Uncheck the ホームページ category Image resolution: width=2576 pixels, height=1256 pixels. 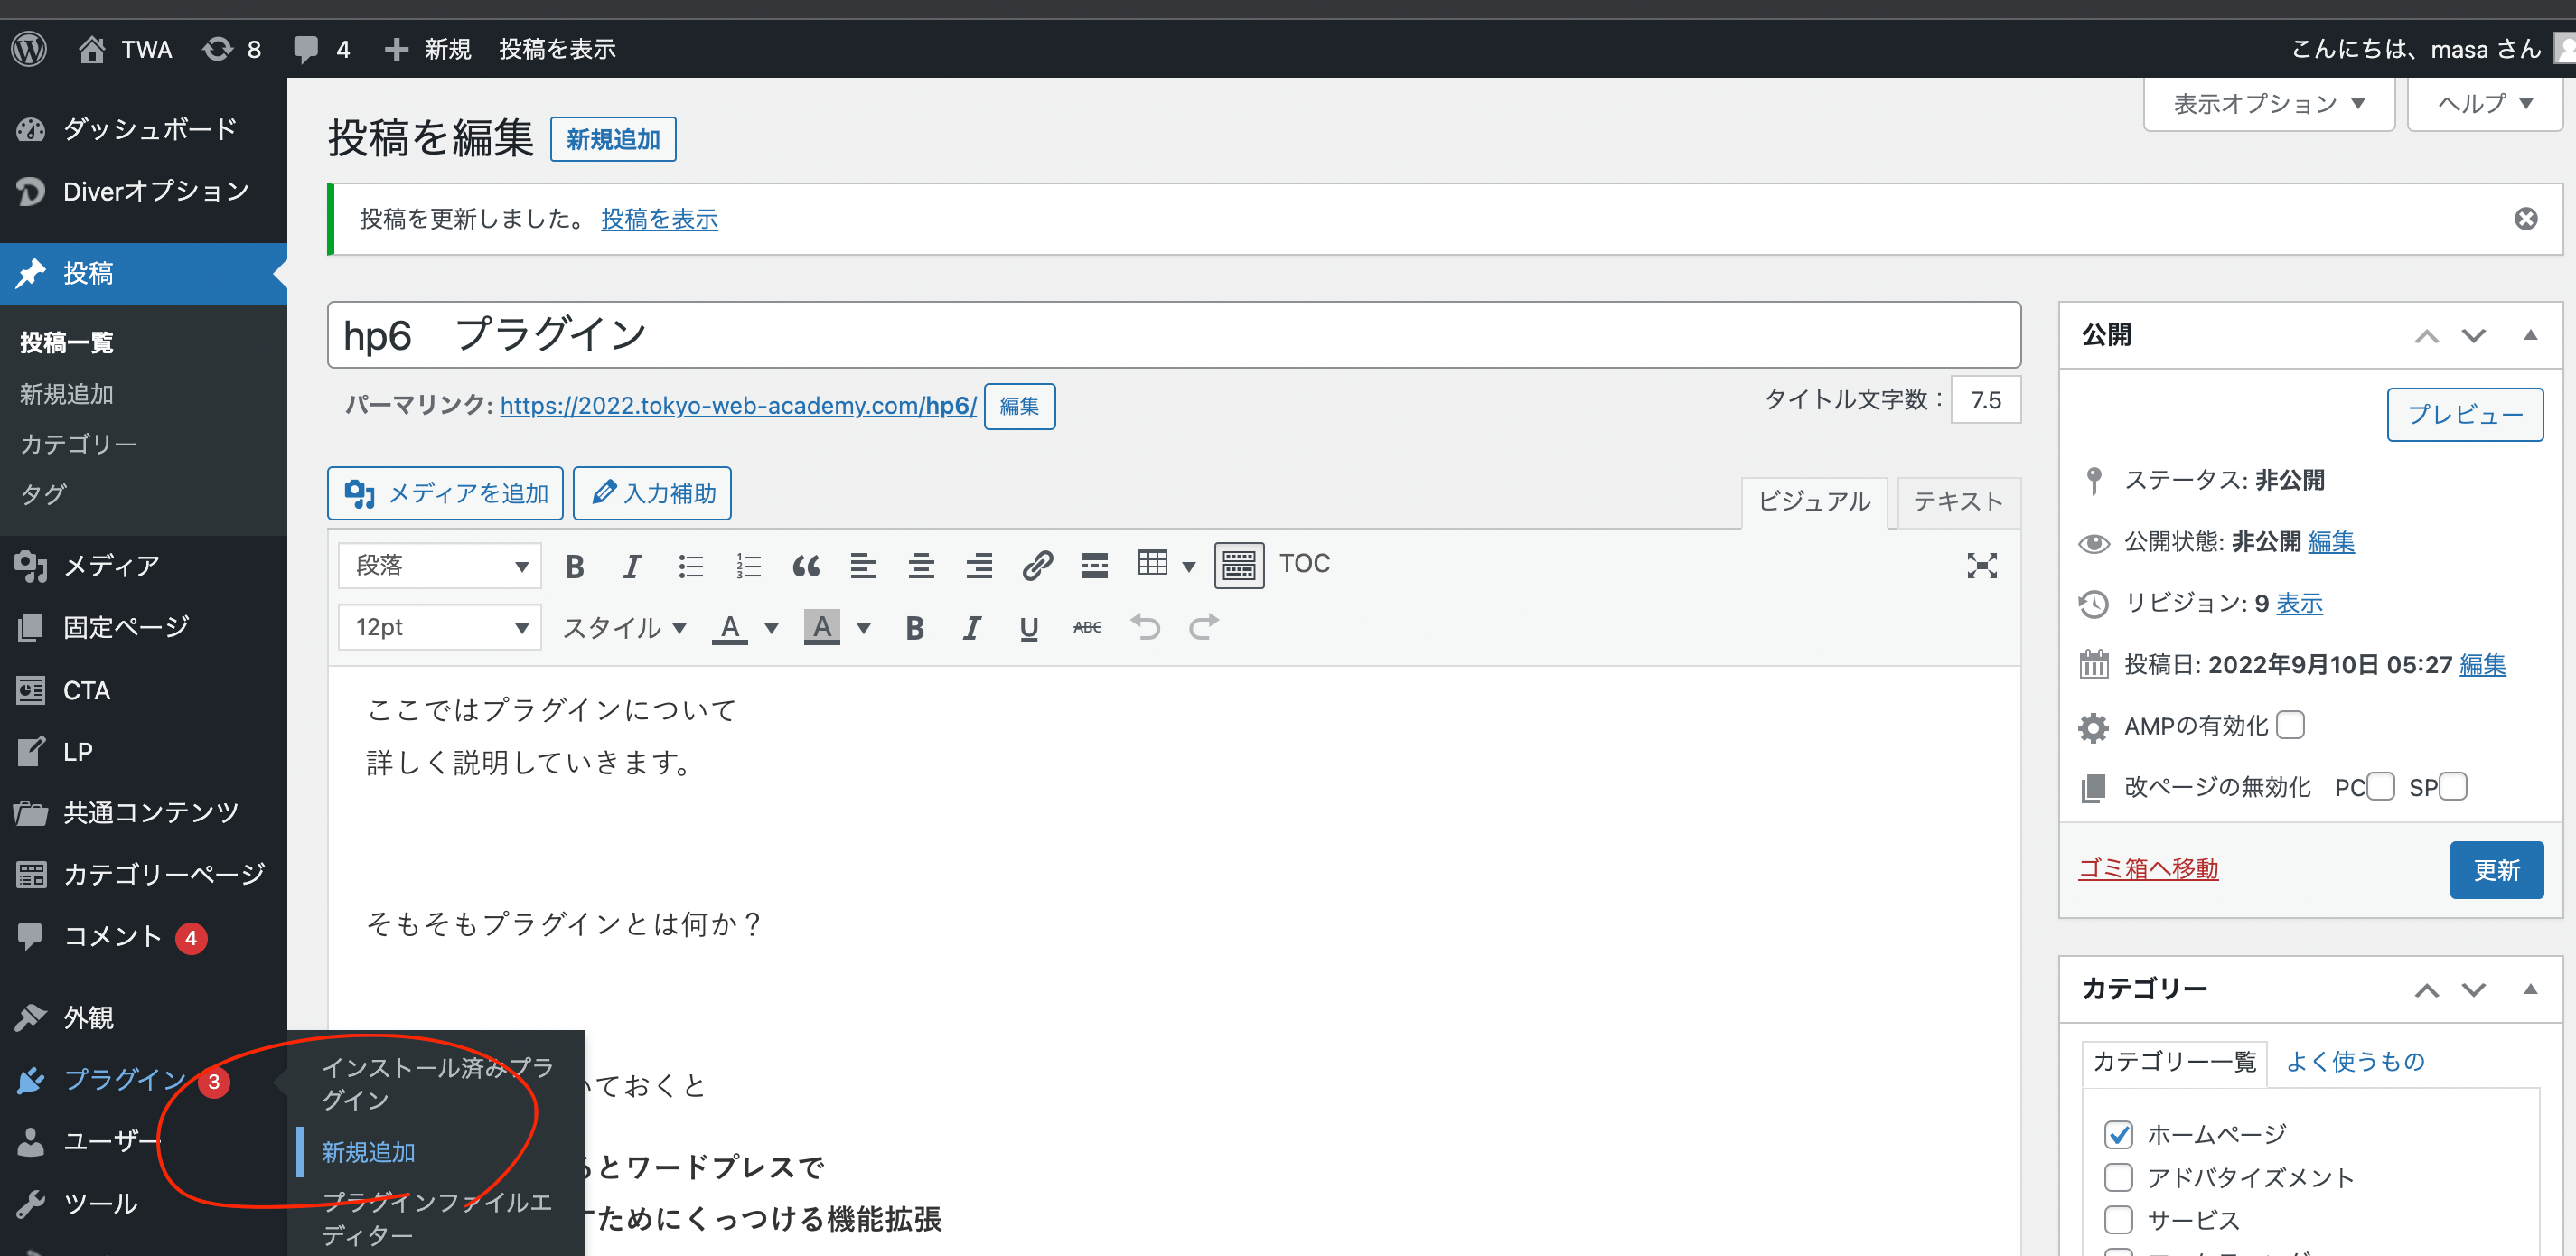click(x=2118, y=1135)
